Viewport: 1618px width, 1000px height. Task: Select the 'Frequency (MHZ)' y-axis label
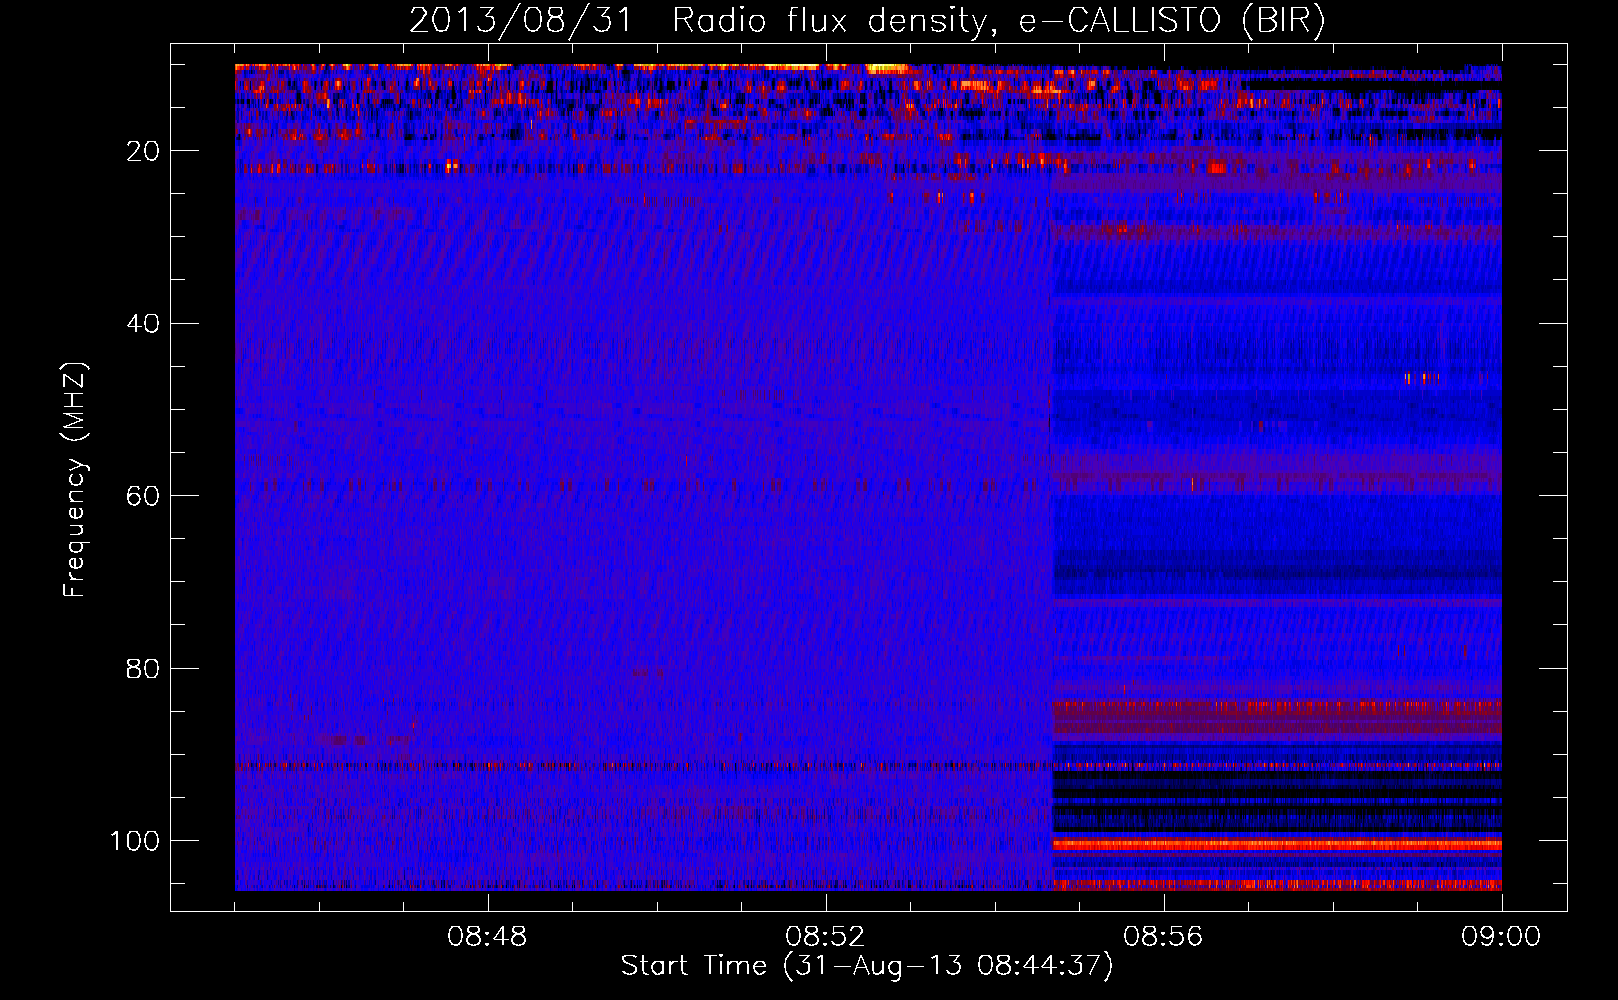75,480
